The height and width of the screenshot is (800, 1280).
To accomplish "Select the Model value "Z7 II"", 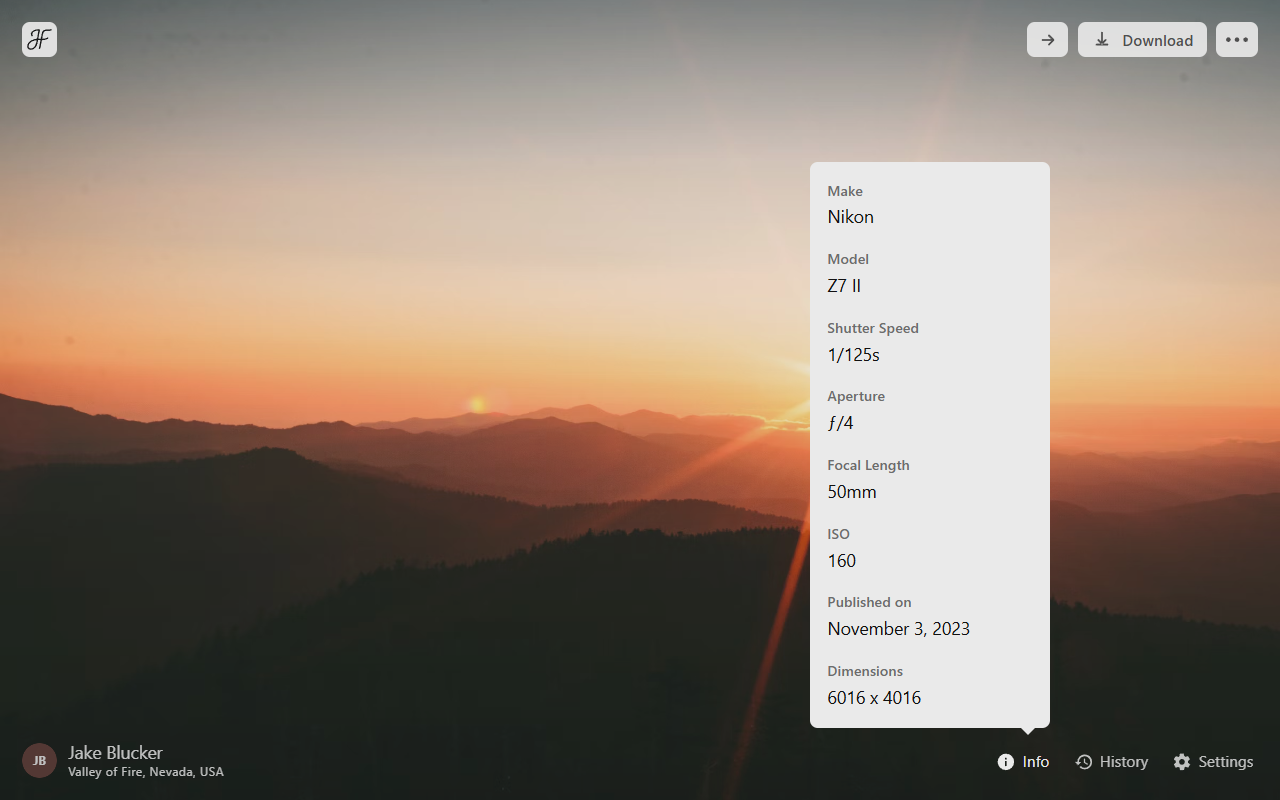I will pyautogui.click(x=844, y=286).
